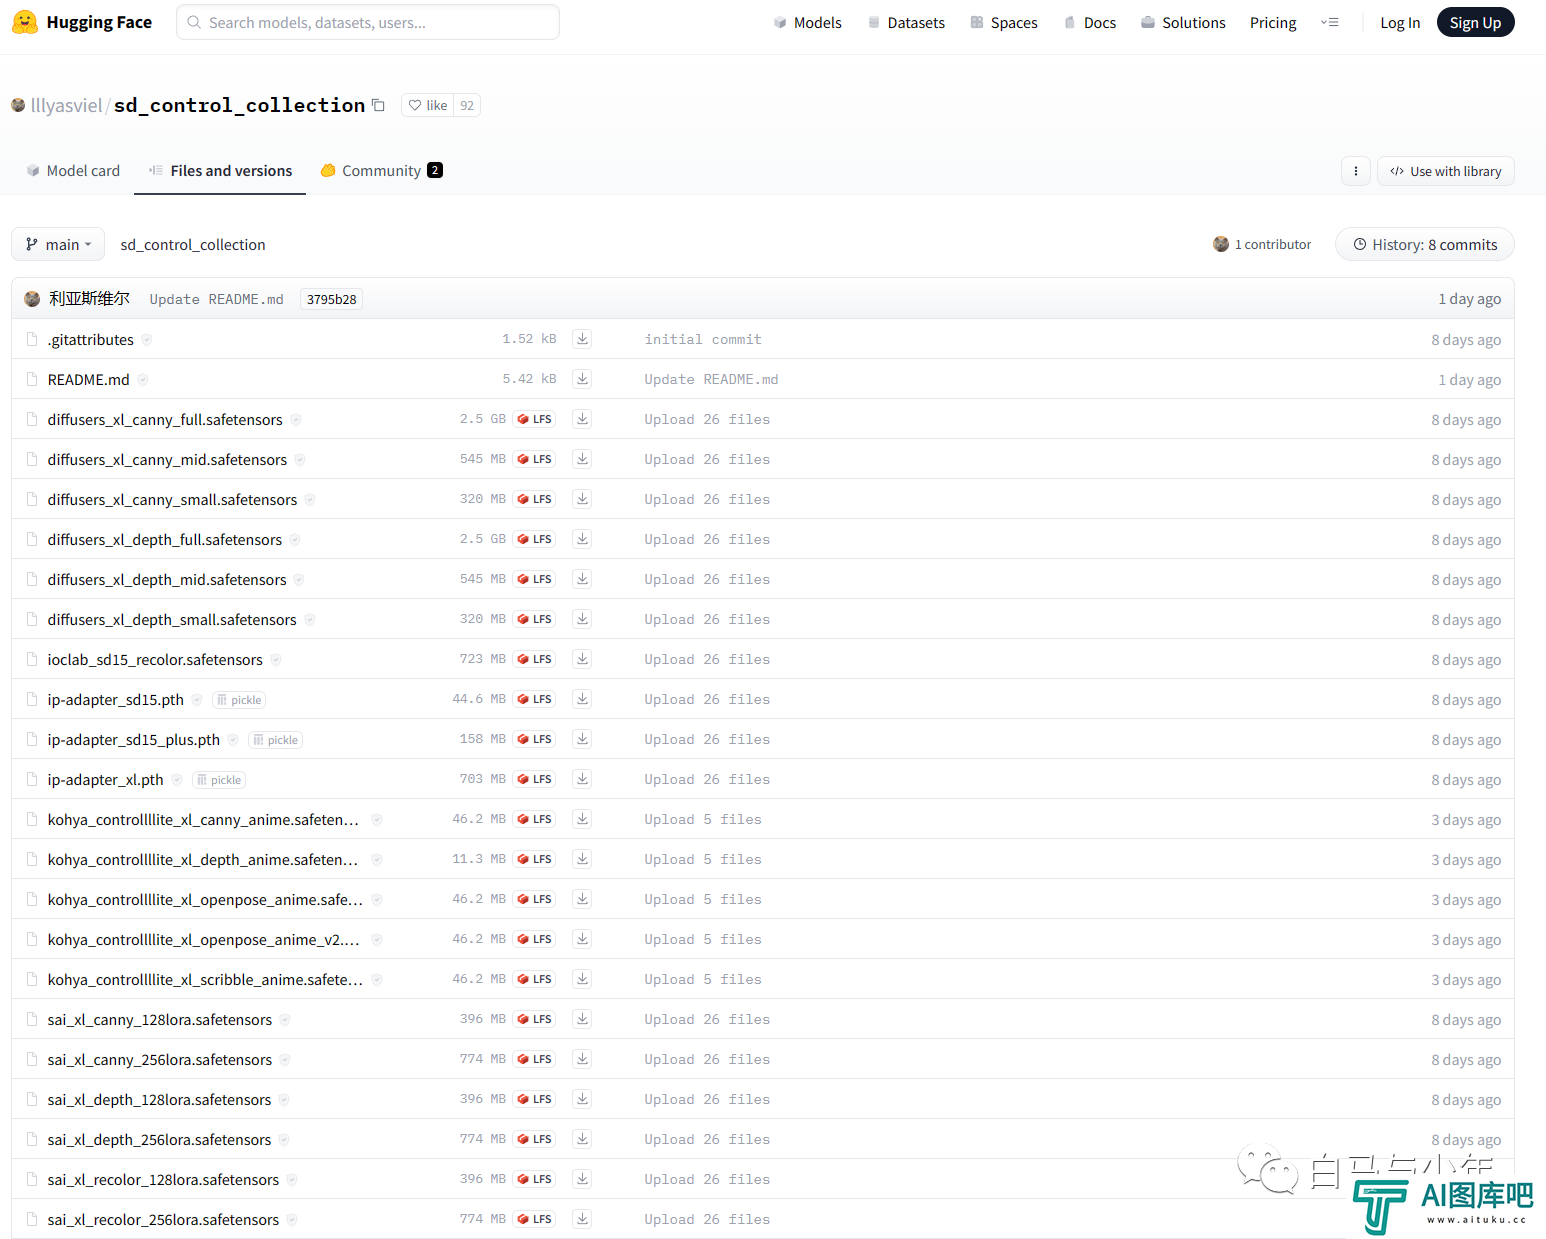Download diffusers_xl_canny_mid.safetensors

[582, 459]
